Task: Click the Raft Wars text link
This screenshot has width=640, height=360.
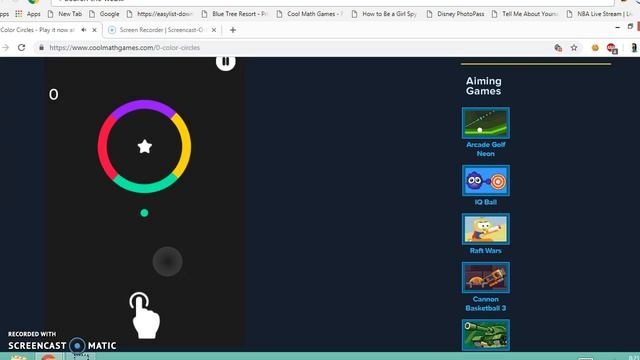Action: pos(485,251)
